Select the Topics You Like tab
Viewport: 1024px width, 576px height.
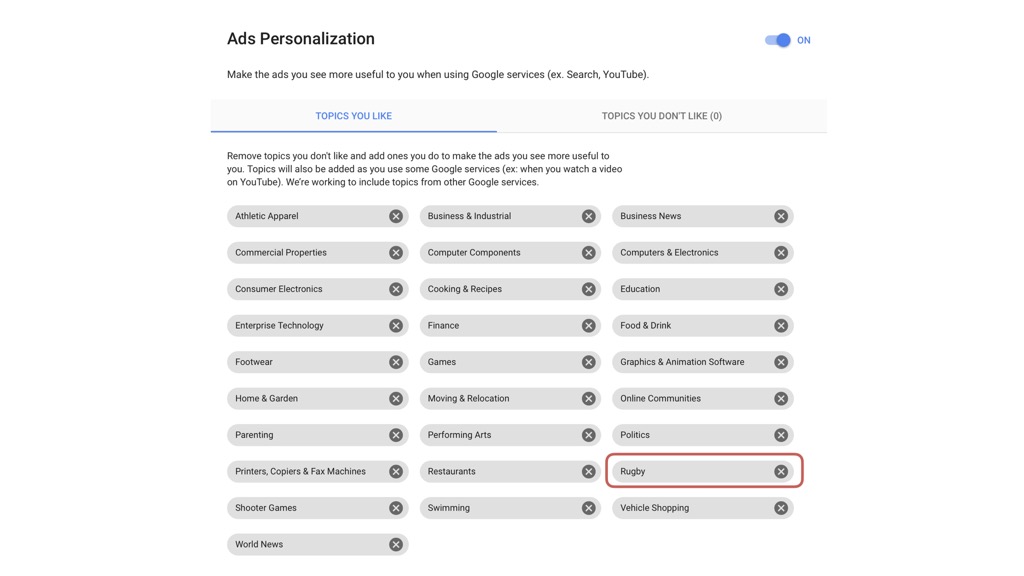353,116
